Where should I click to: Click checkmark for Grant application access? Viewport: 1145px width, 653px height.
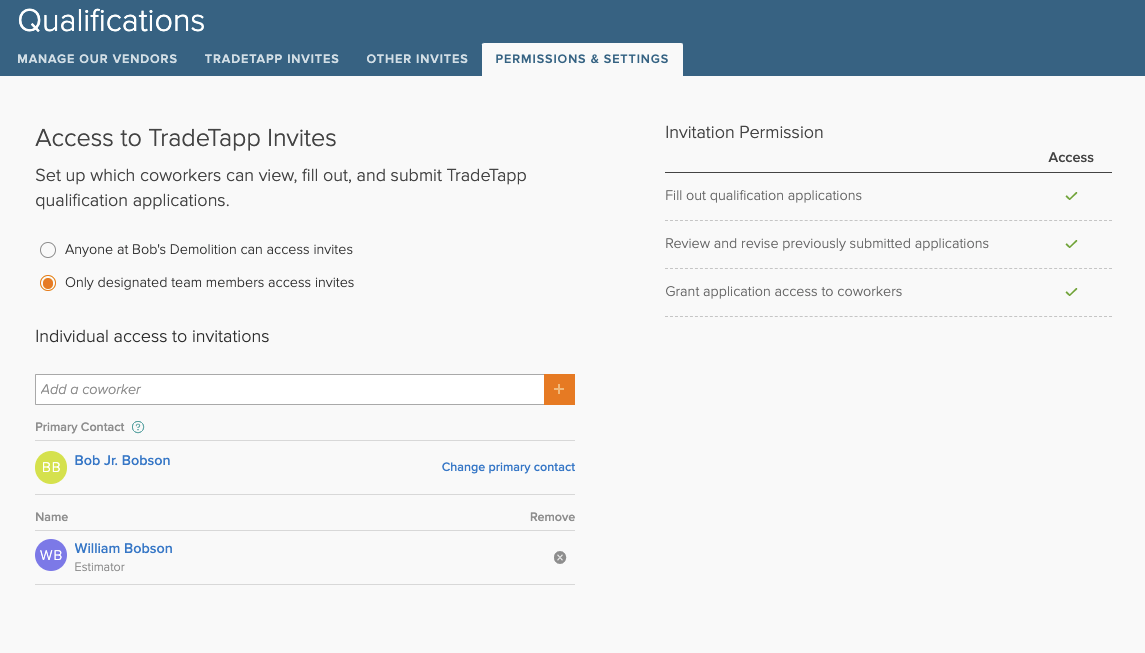coord(1071,292)
